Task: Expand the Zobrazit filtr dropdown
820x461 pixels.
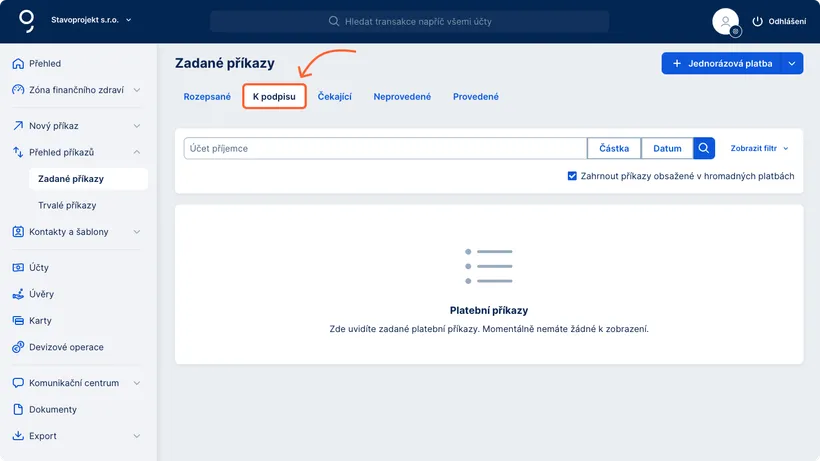Action: point(760,148)
